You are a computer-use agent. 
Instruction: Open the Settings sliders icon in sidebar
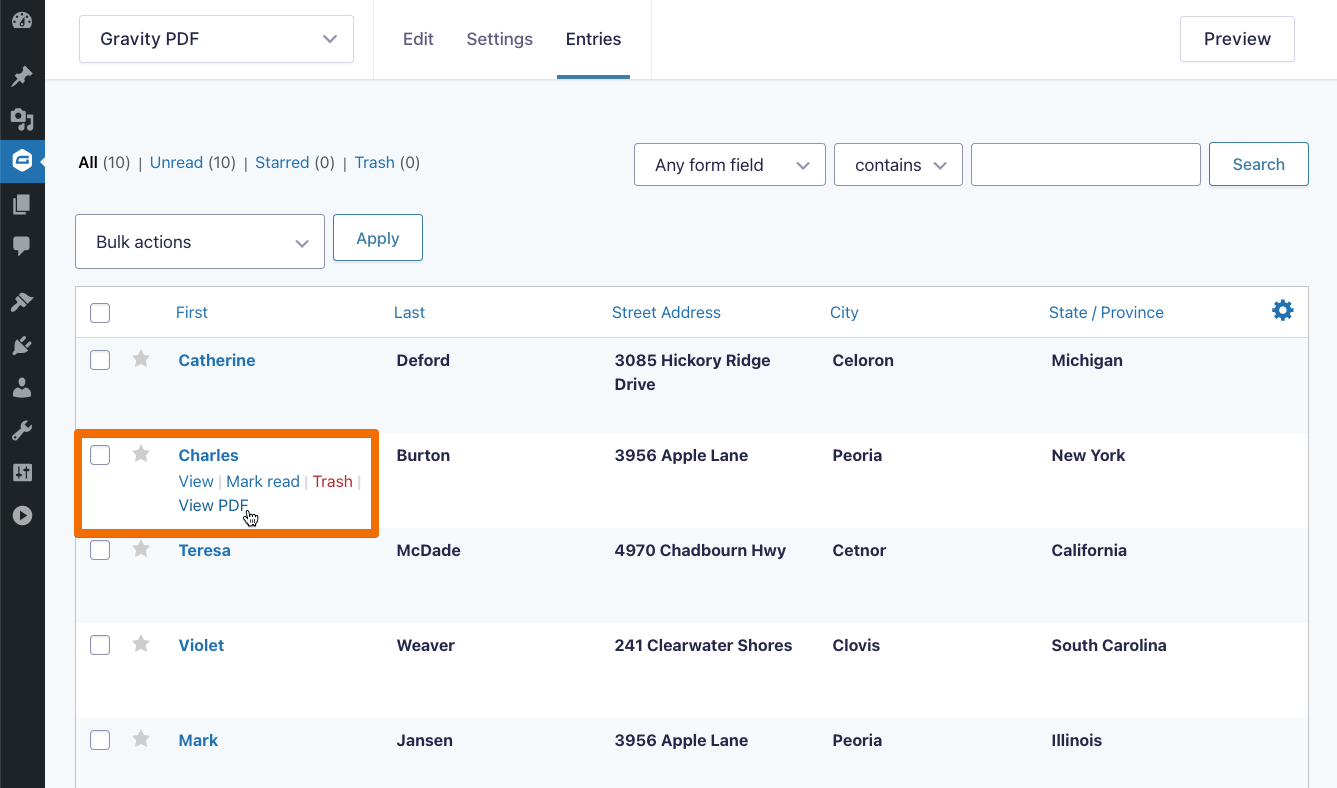pyautogui.click(x=22, y=473)
